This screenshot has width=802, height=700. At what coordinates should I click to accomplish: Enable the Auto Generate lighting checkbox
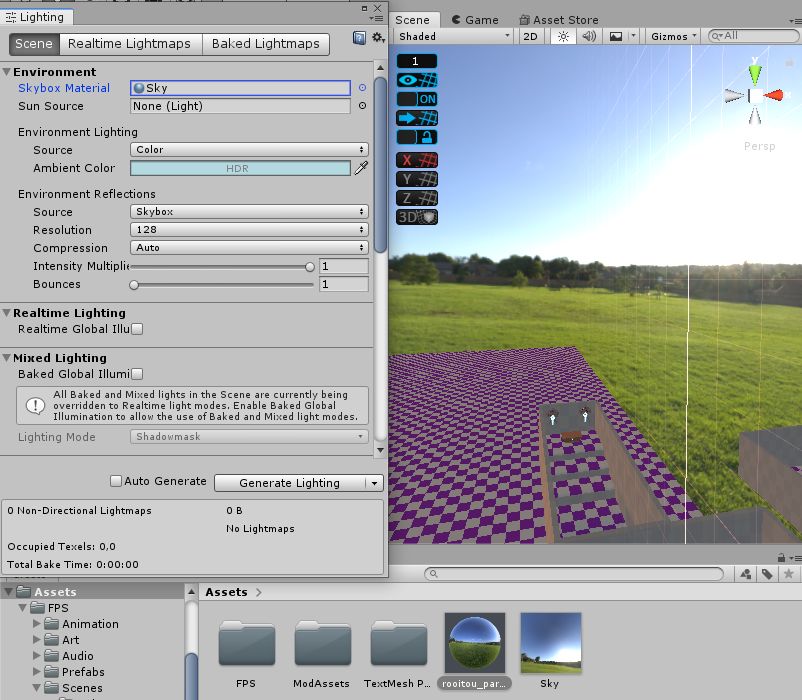click(x=116, y=482)
